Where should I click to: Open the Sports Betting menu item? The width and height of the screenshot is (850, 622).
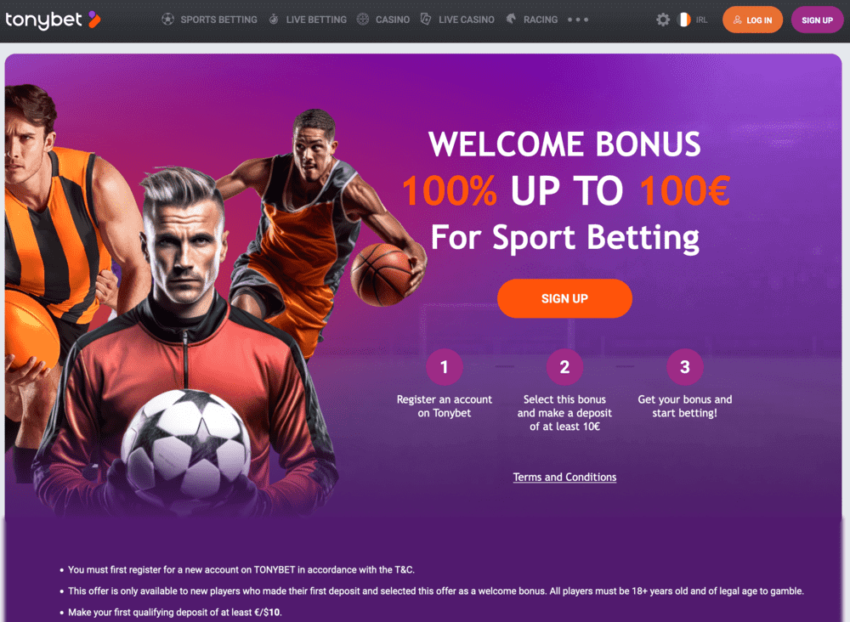tap(219, 20)
